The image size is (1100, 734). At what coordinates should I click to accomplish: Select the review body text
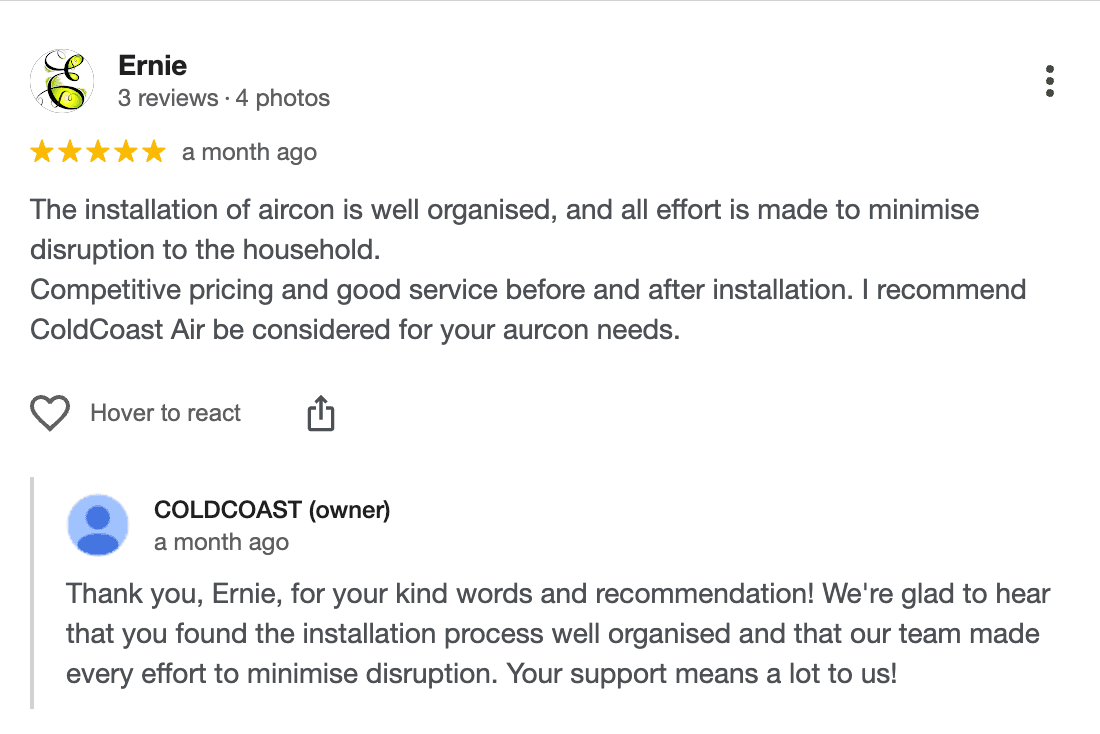coord(500,270)
